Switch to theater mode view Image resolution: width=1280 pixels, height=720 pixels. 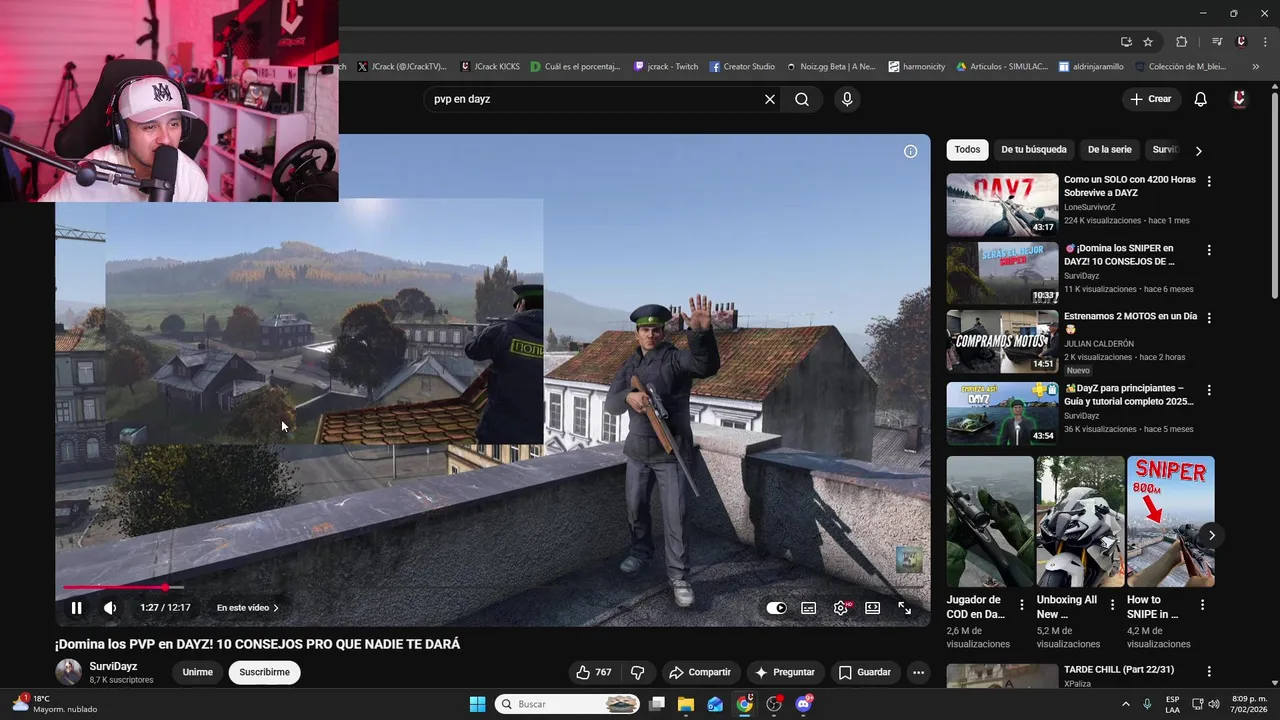(872, 608)
